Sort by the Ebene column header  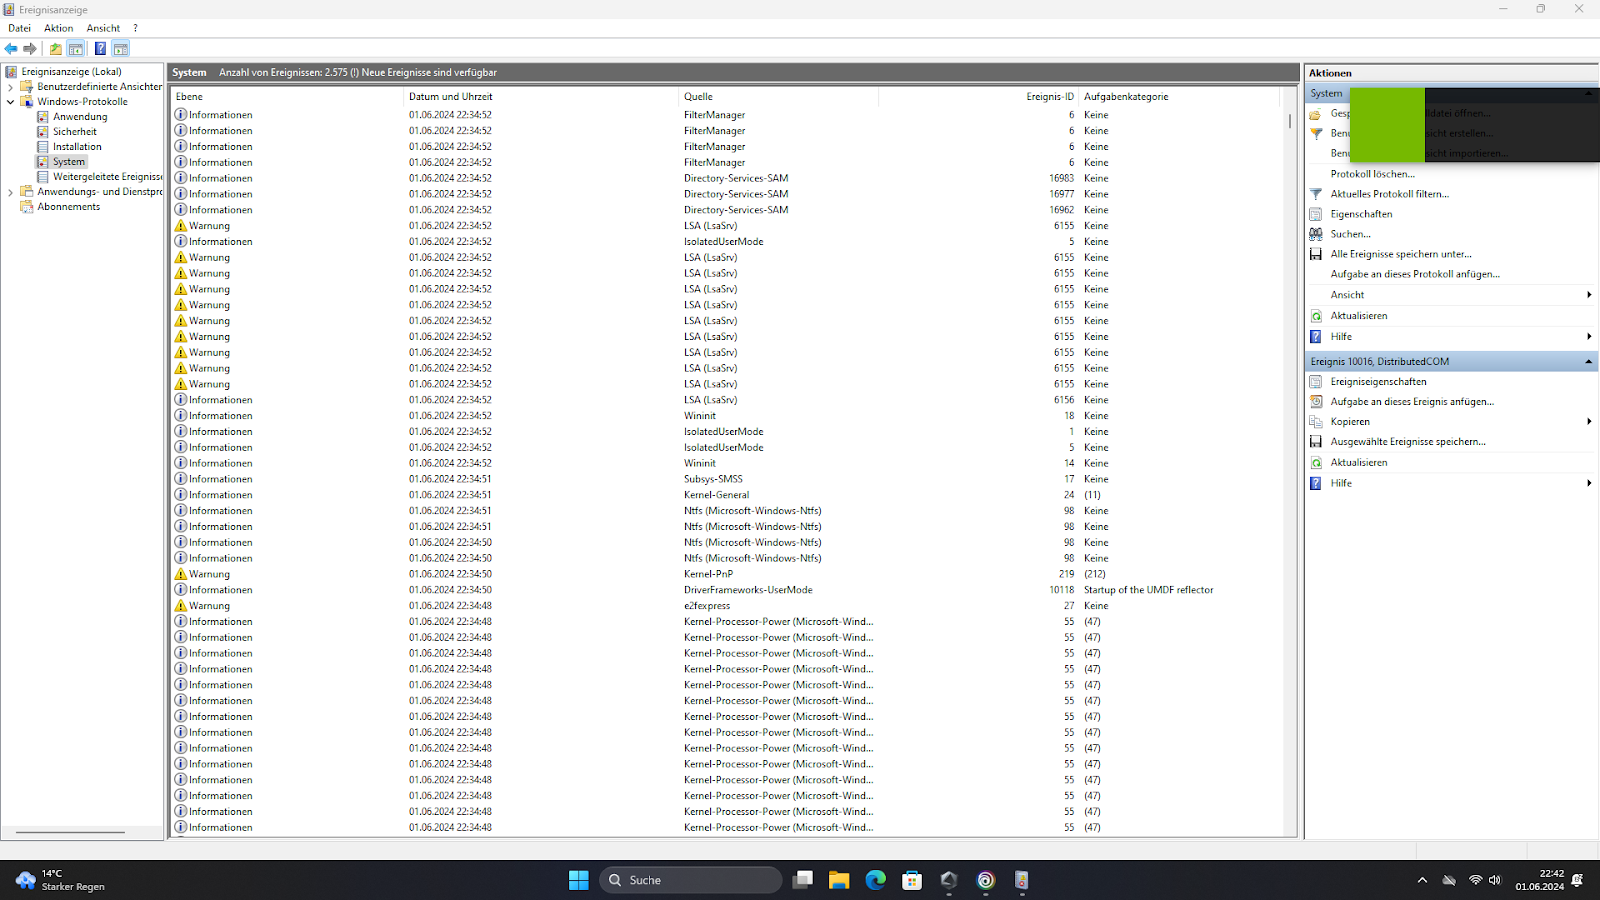click(x=287, y=97)
